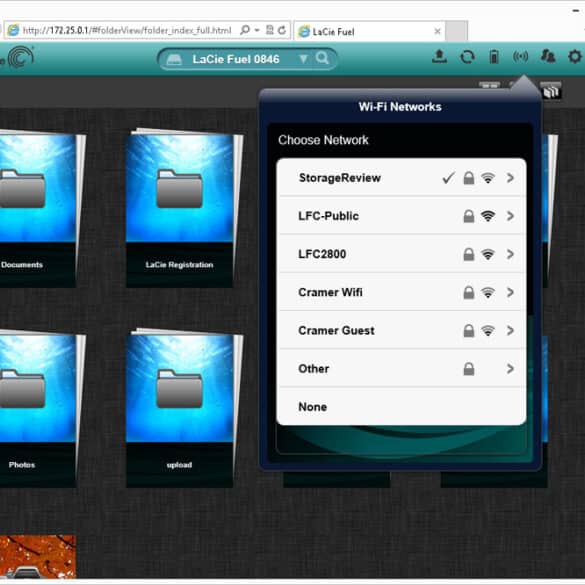Click the compatibility view icon in address bar
Viewport: 585px width, 585px height.
[x=270, y=30]
